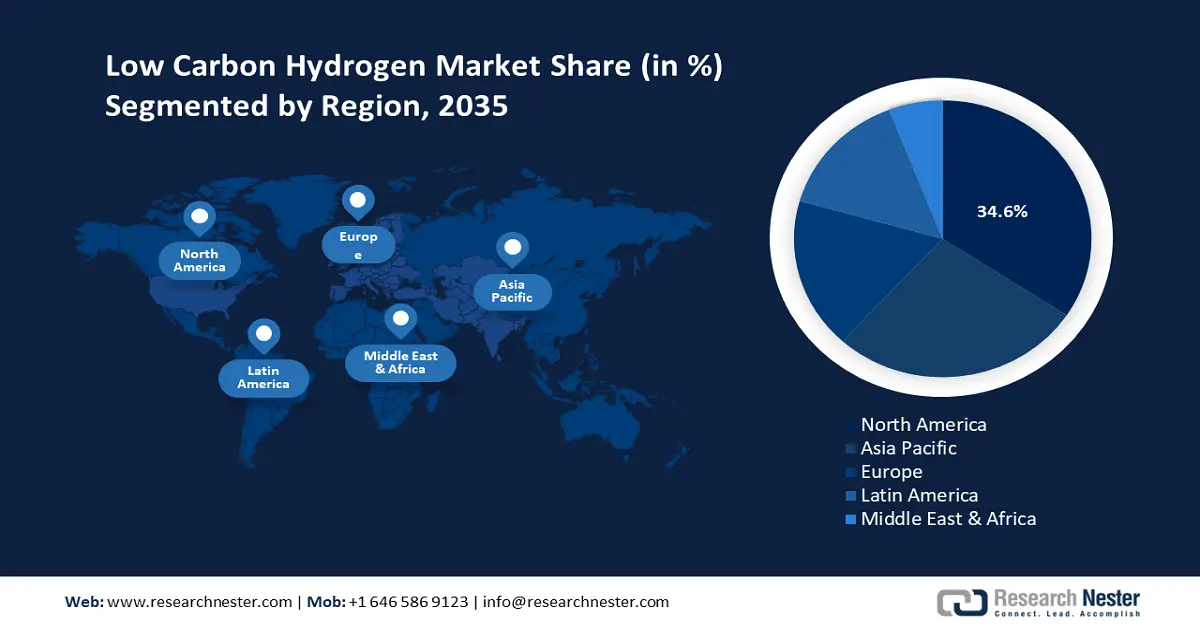This screenshot has width=1200, height=628.
Task: Click the Europe map pin icon
Action: coord(358,201)
